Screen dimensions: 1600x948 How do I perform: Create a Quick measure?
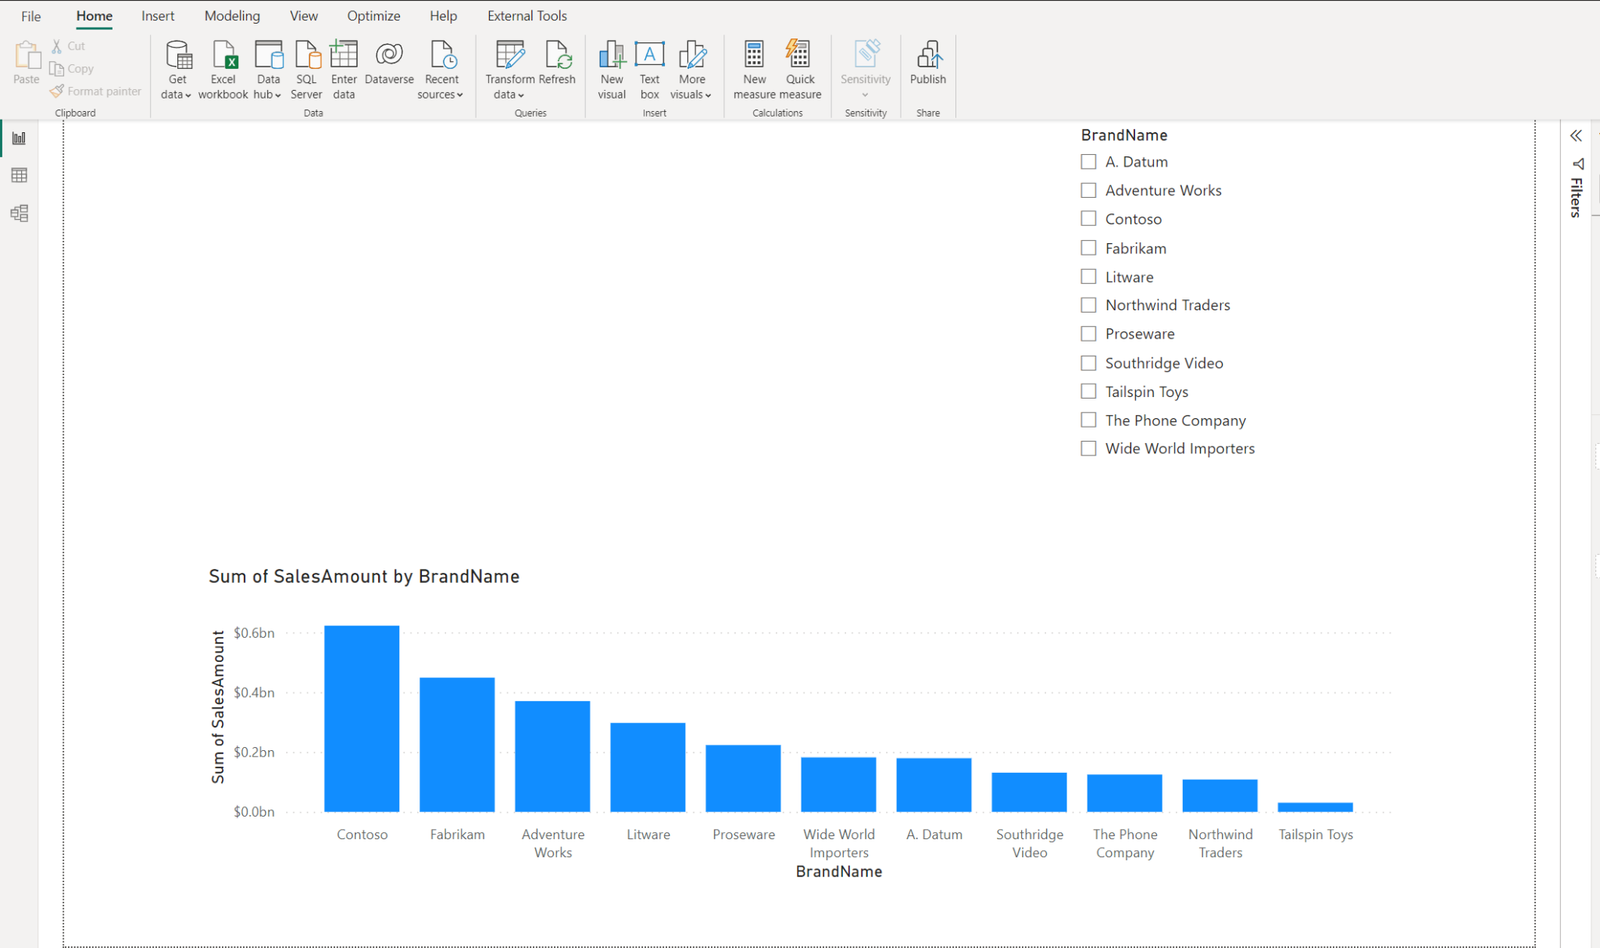800,69
